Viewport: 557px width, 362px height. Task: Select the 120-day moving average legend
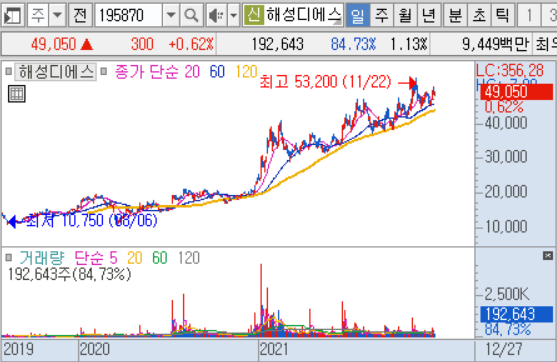click(246, 72)
